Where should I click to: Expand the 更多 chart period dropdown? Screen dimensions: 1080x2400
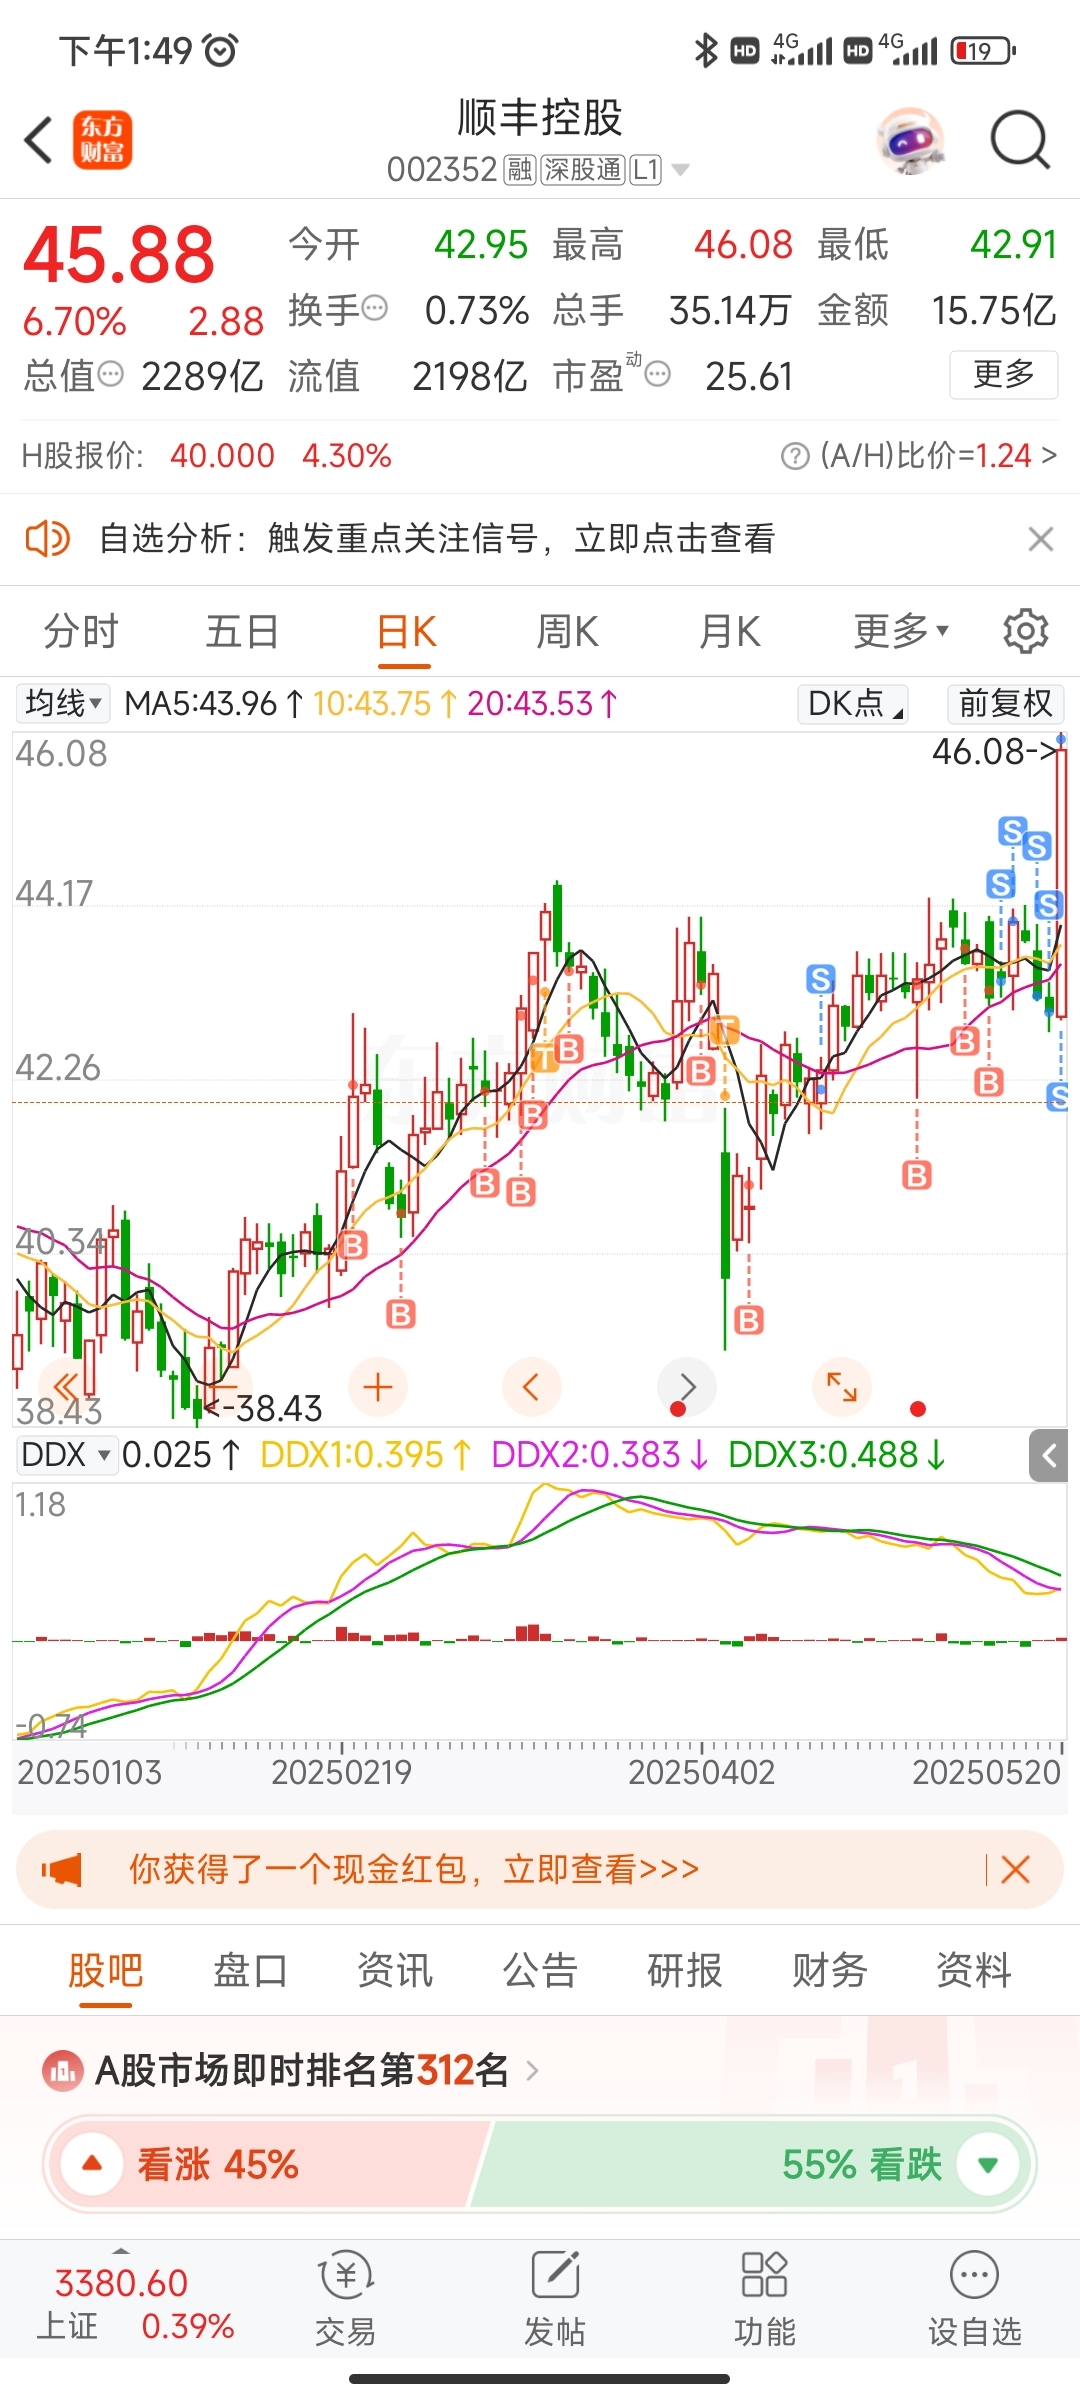(x=901, y=631)
